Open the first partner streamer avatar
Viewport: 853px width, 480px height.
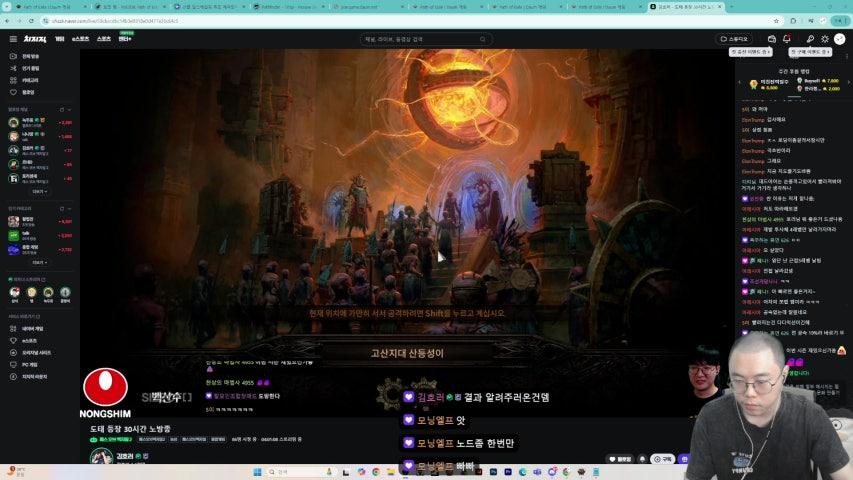[x=15, y=294]
